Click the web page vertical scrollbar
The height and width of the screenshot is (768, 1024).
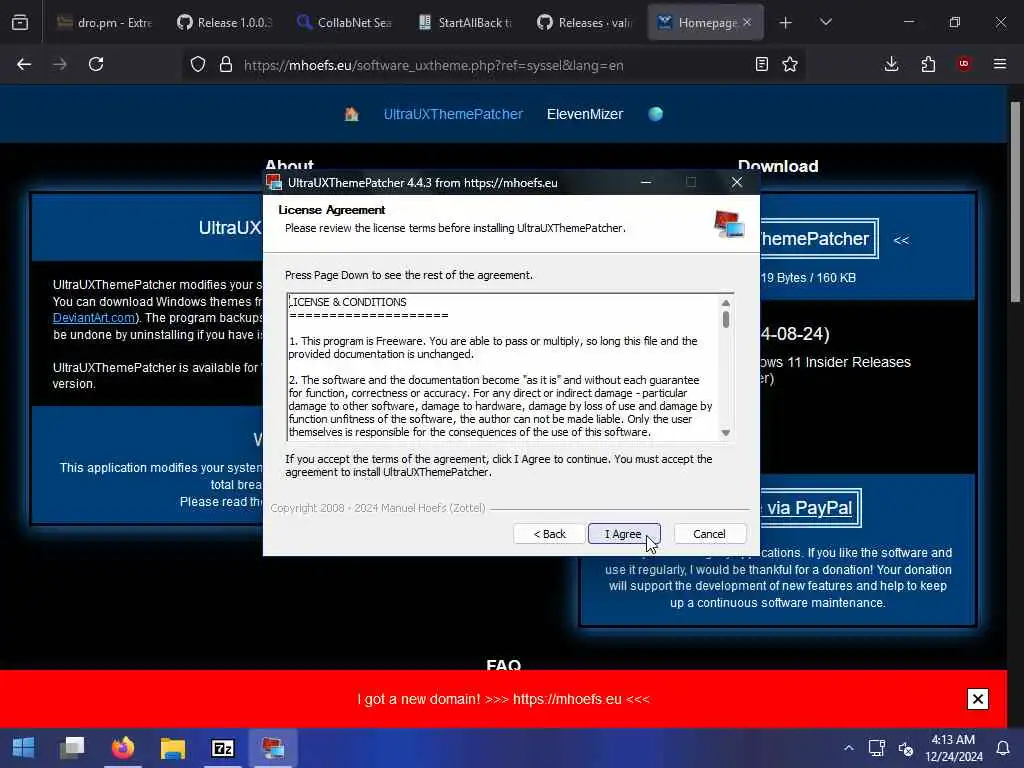1015,202
